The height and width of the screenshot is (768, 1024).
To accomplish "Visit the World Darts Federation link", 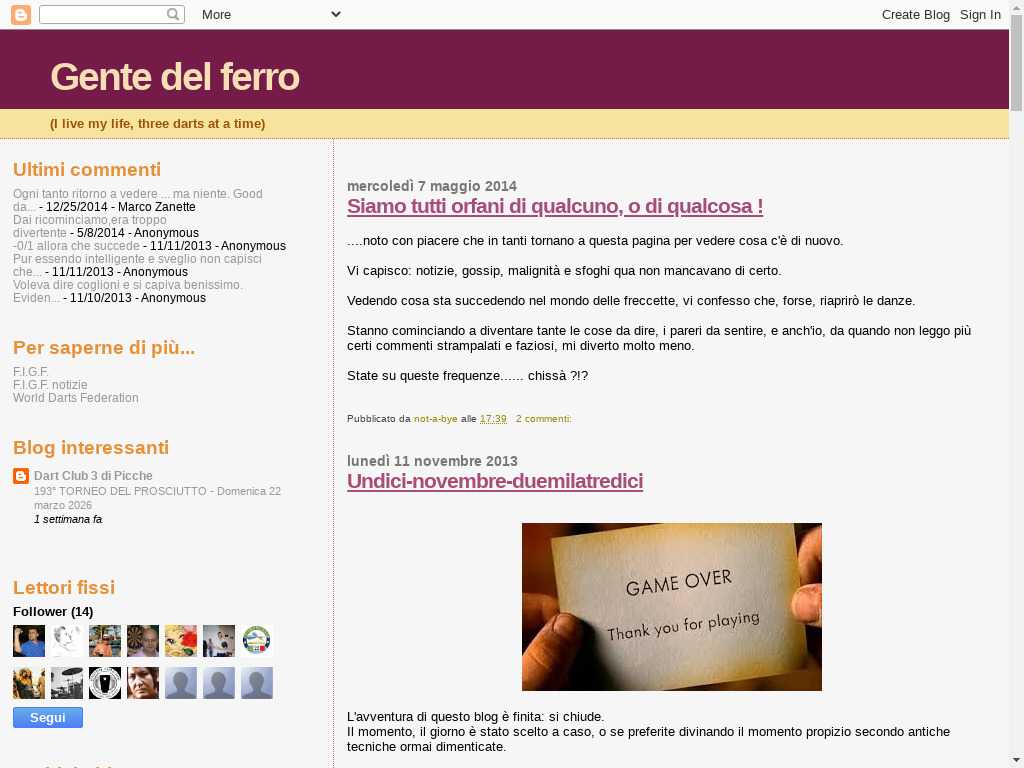I will [76, 398].
